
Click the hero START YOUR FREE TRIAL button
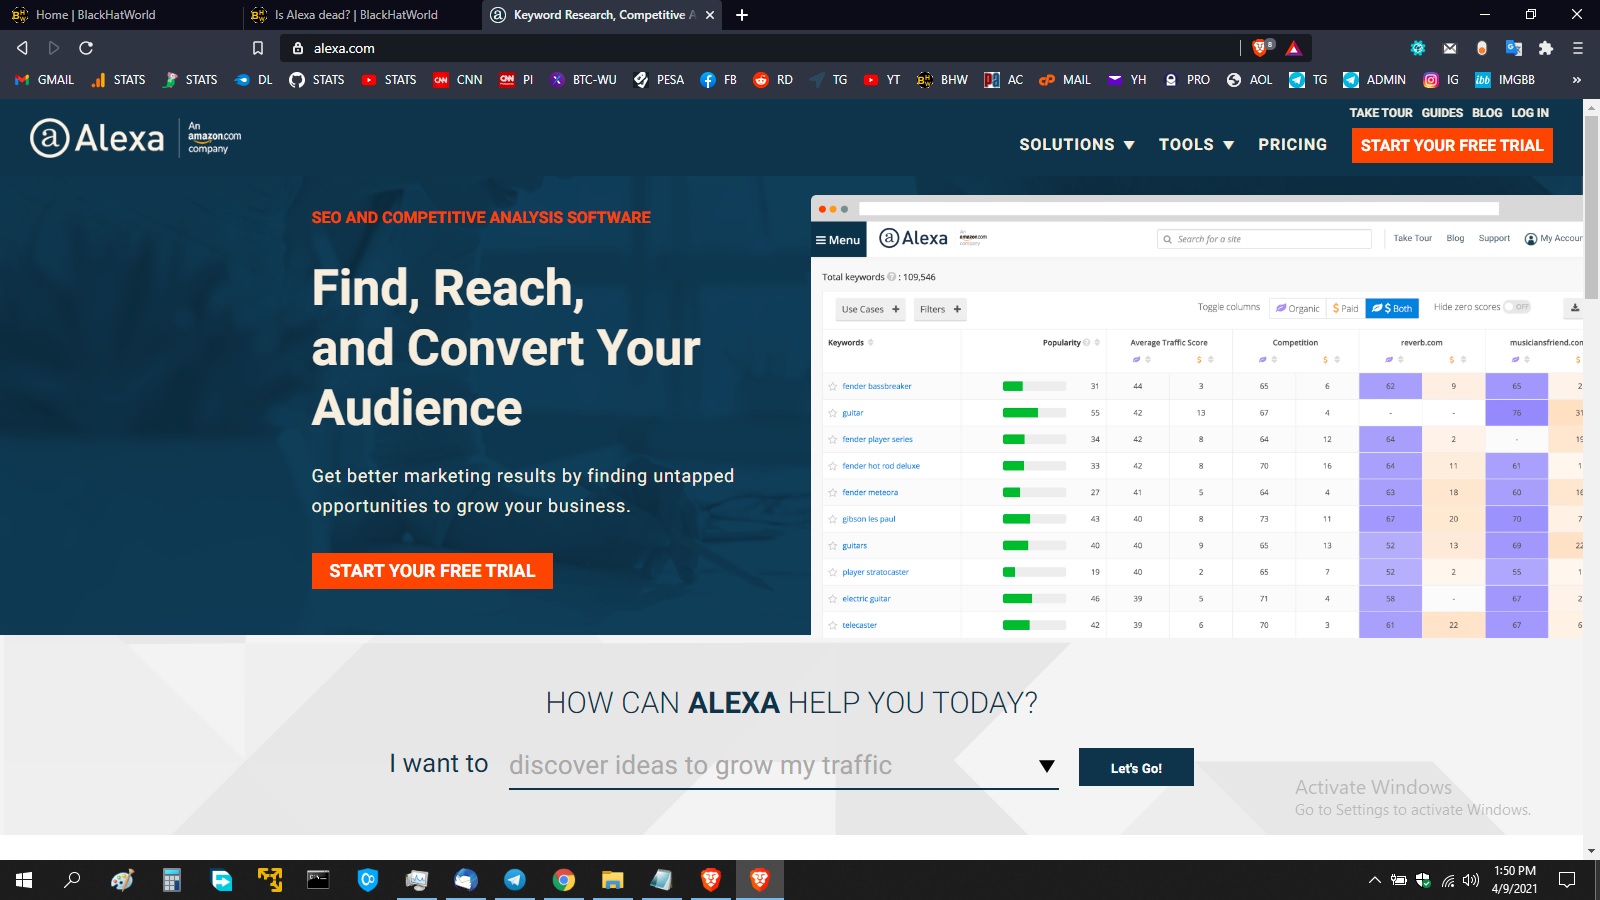point(432,571)
